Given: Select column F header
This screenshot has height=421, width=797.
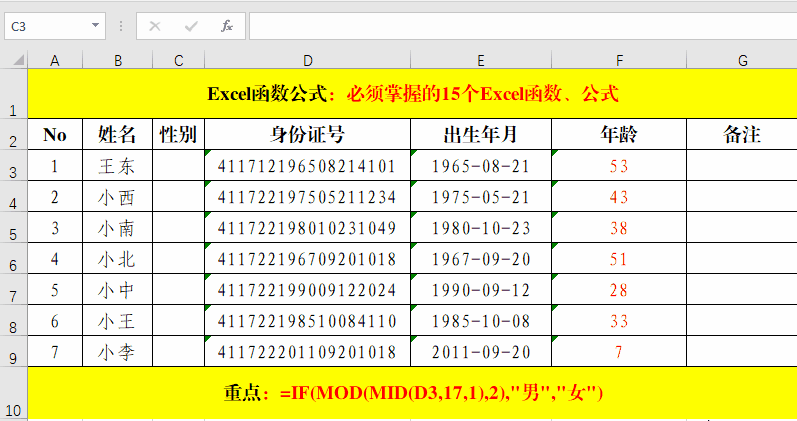Looking at the screenshot, I should pos(619,61).
